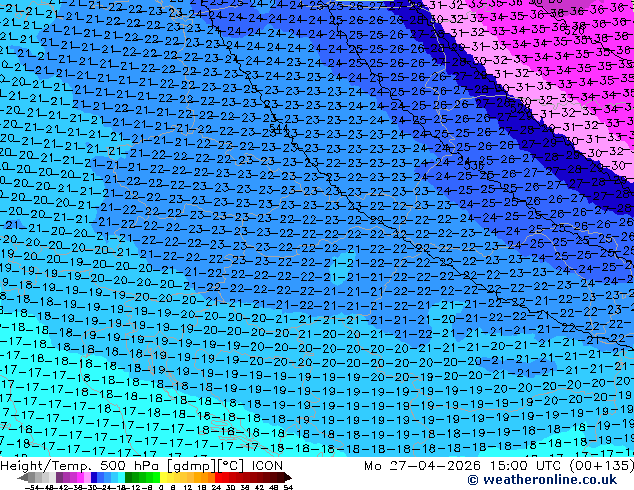This screenshot has height=490, width=634.
Task: Pick the bright green legend swatch before yellow
Action: [x=156, y=477]
